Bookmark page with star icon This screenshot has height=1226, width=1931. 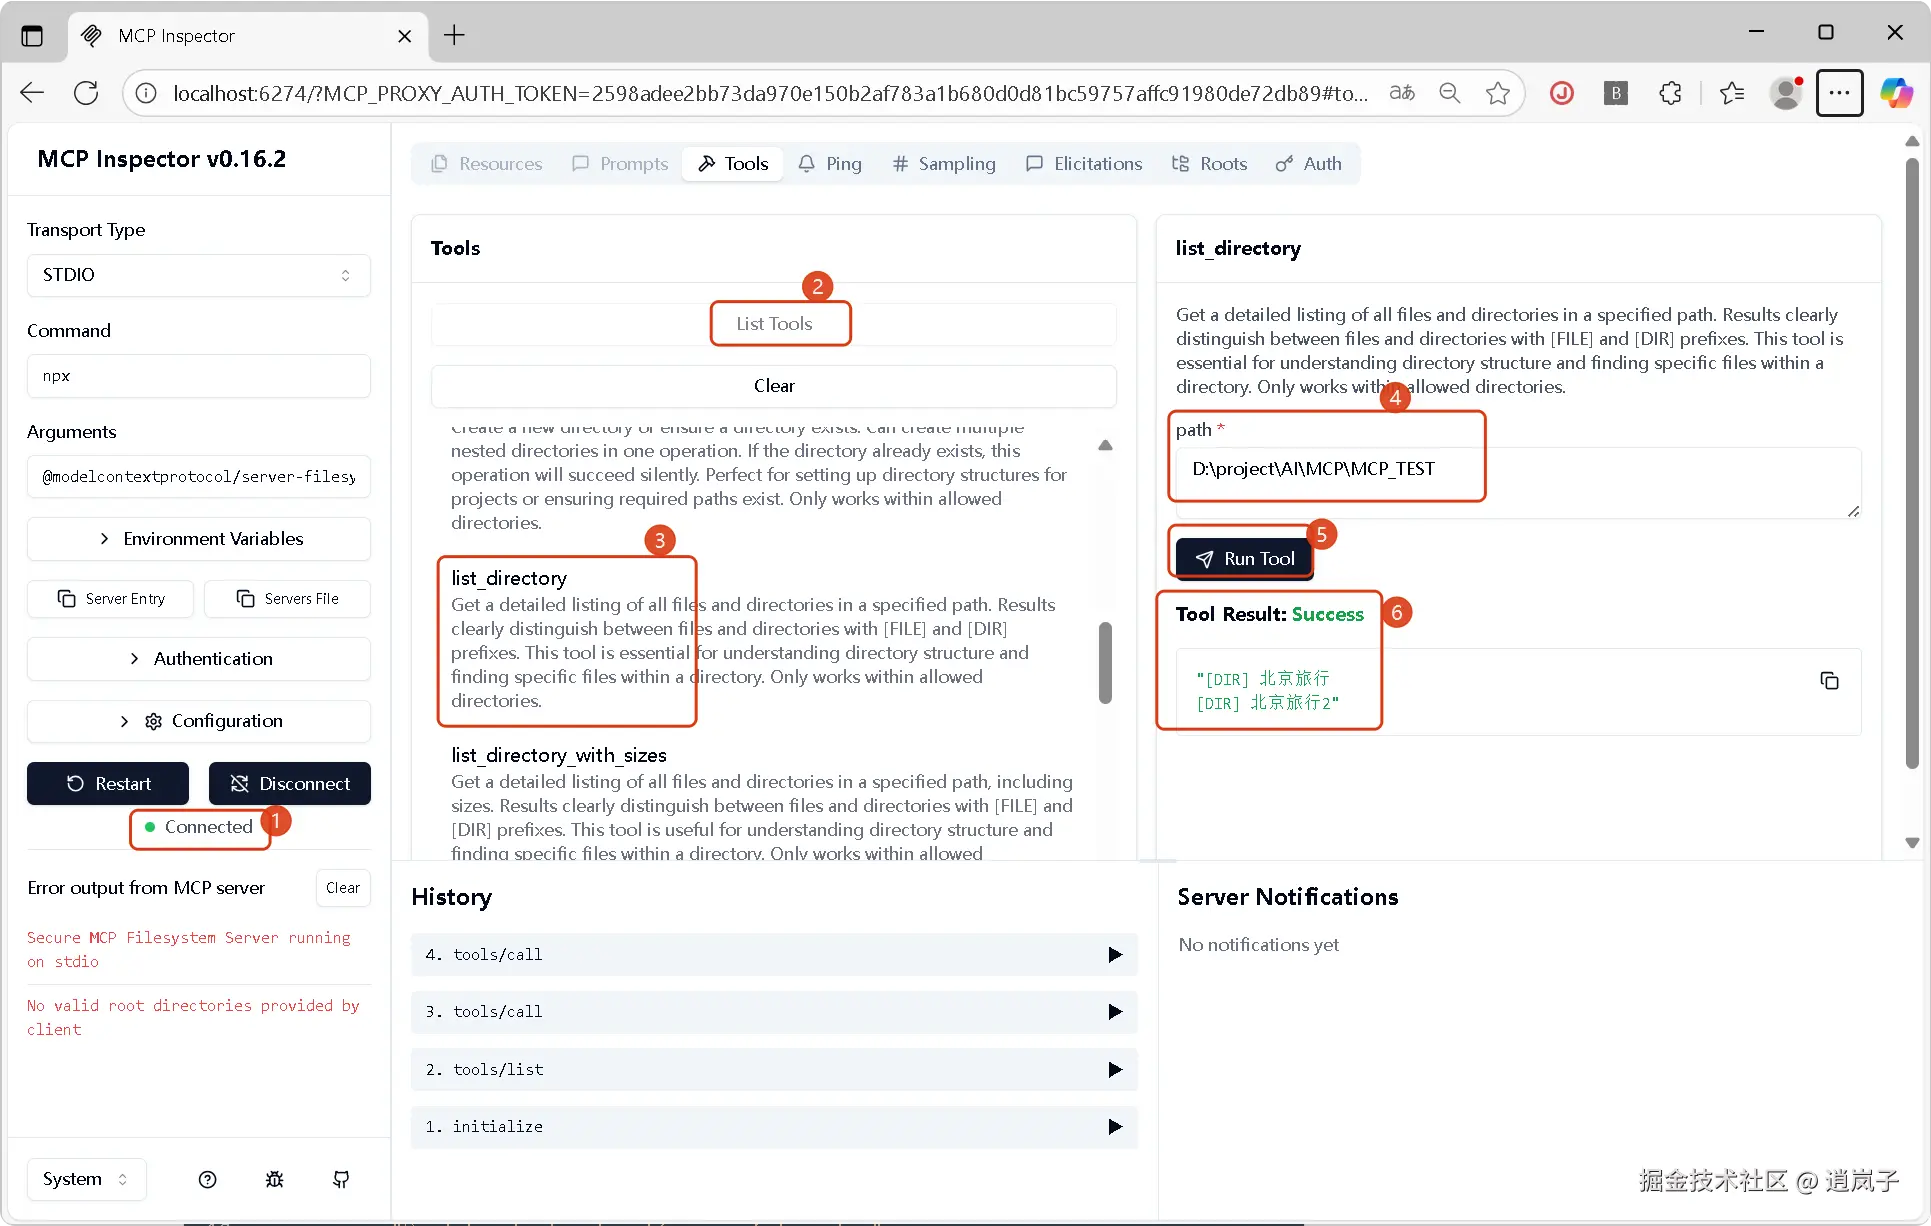(x=1497, y=93)
